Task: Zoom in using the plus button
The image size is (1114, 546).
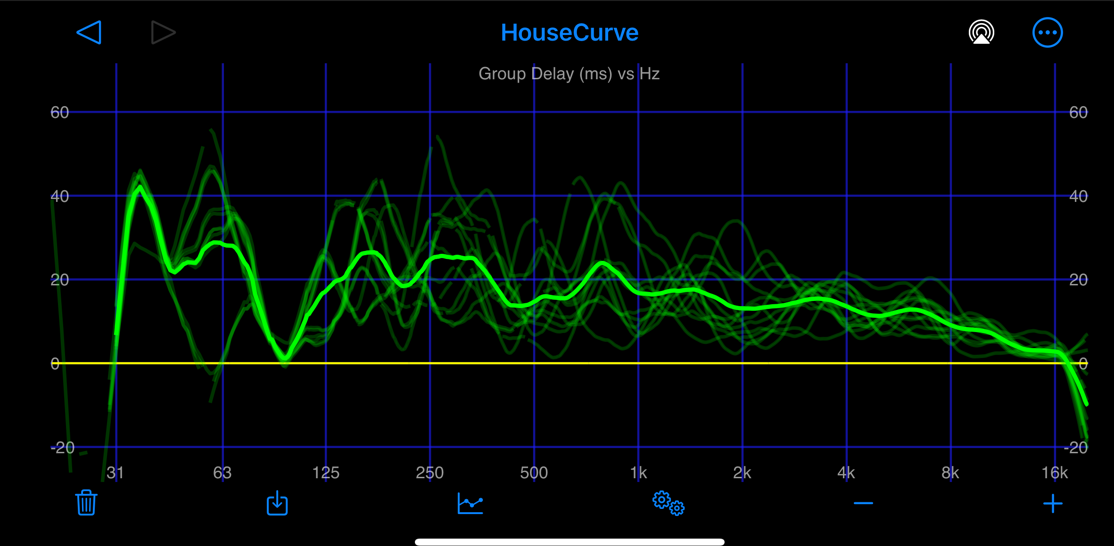Action: click(x=1052, y=504)
